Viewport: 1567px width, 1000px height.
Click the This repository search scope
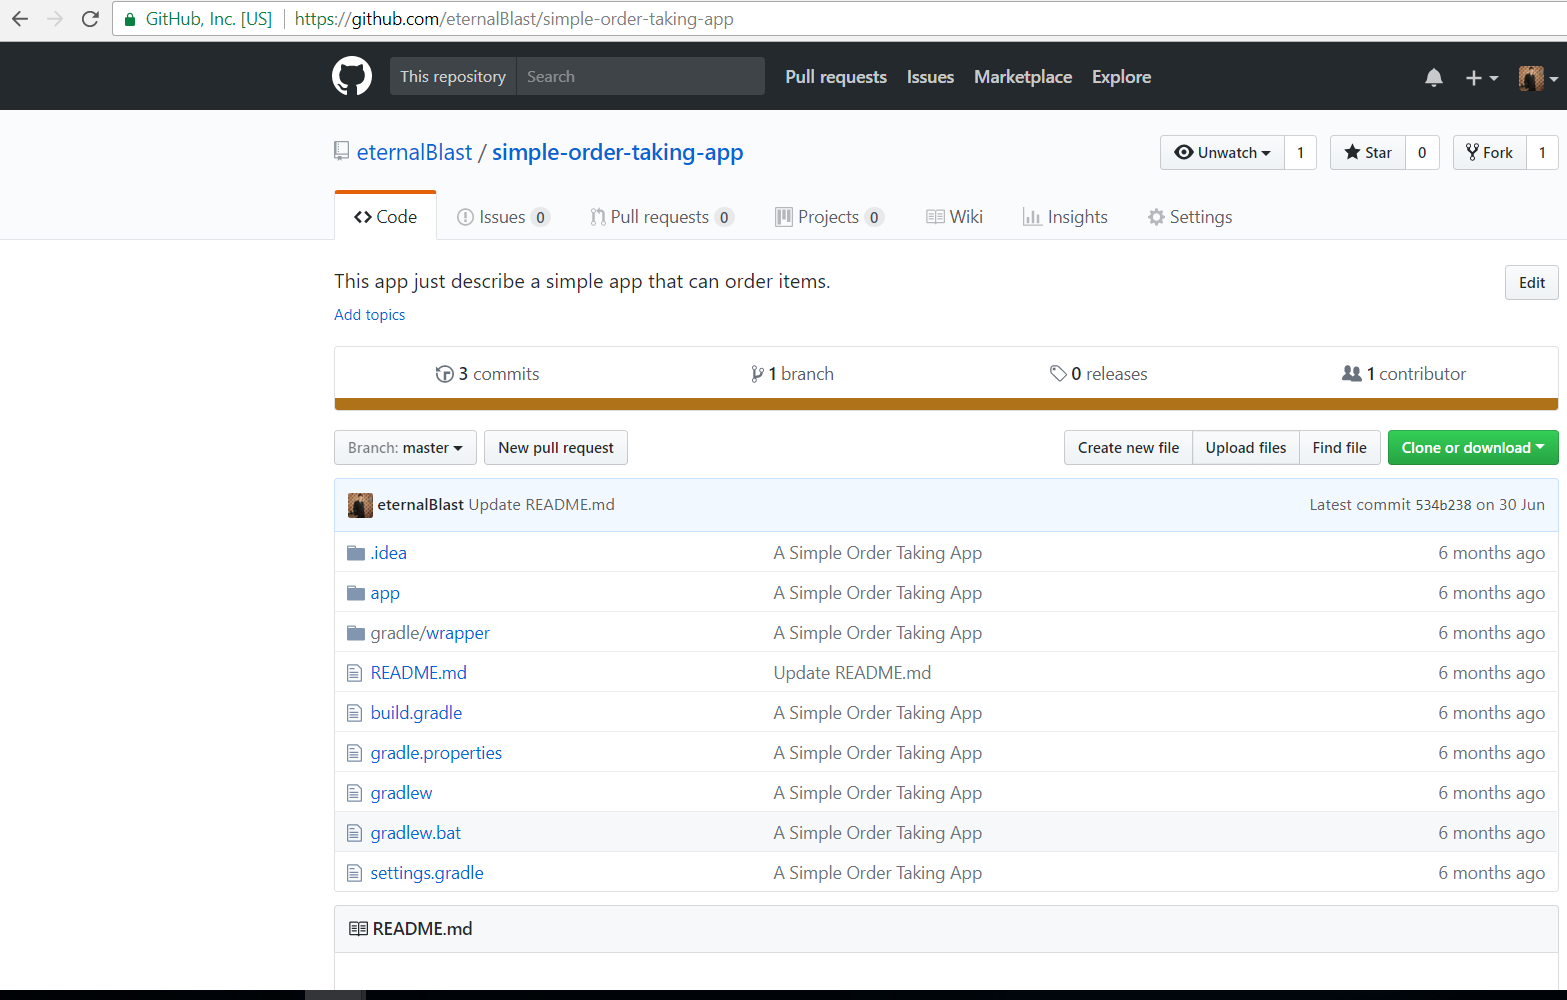click(453, 76)
